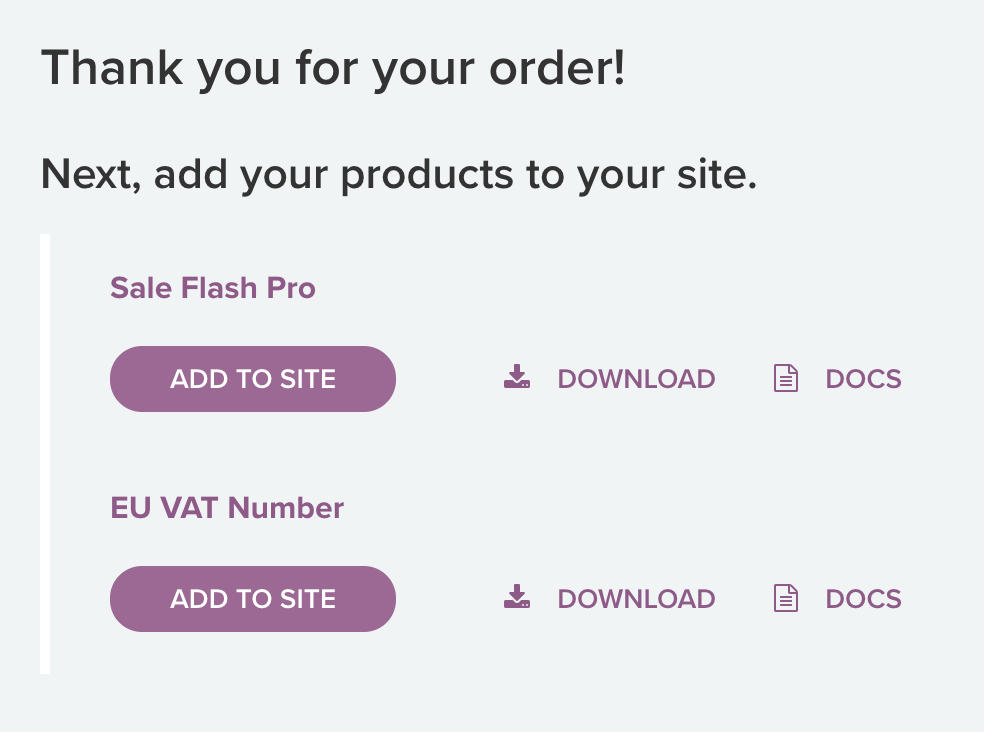Screen dimensions: 984x732
Task: Click the arrow-into-tray icon for the VAT plugin
Action: coord(518,598)
